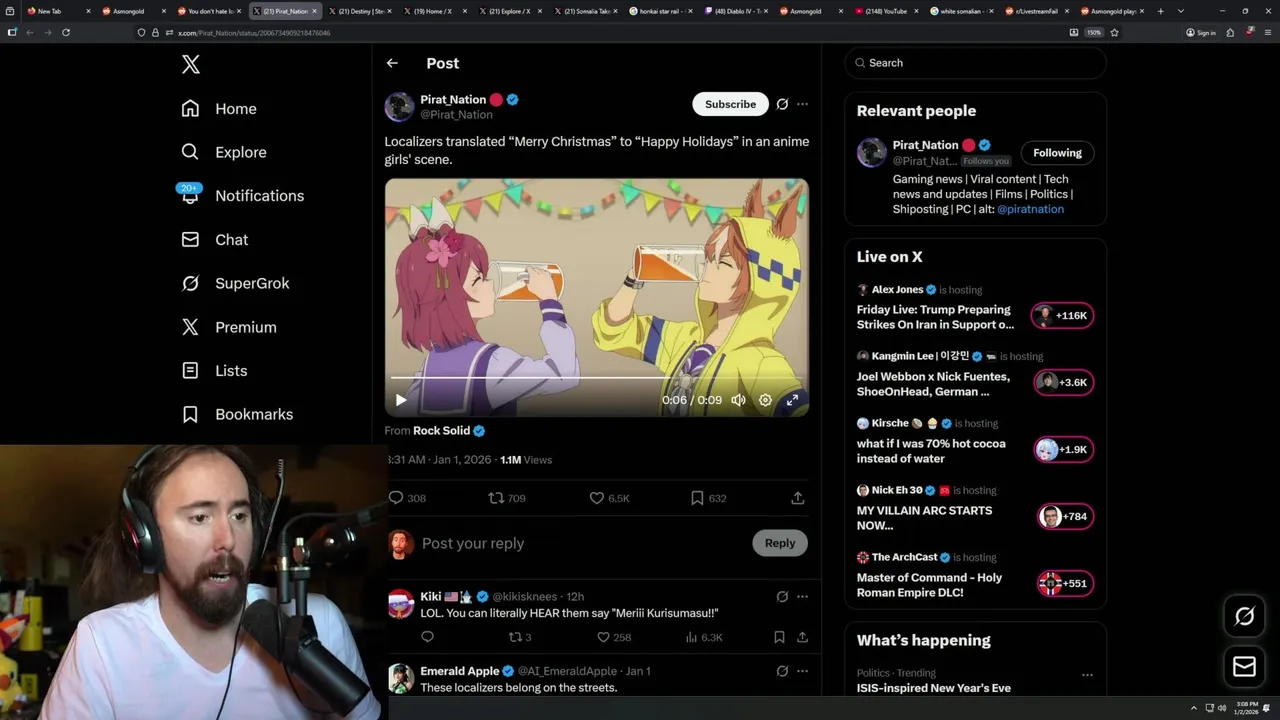Click Grok icon on Emerald Apple's reply

[x=782, y=671]
